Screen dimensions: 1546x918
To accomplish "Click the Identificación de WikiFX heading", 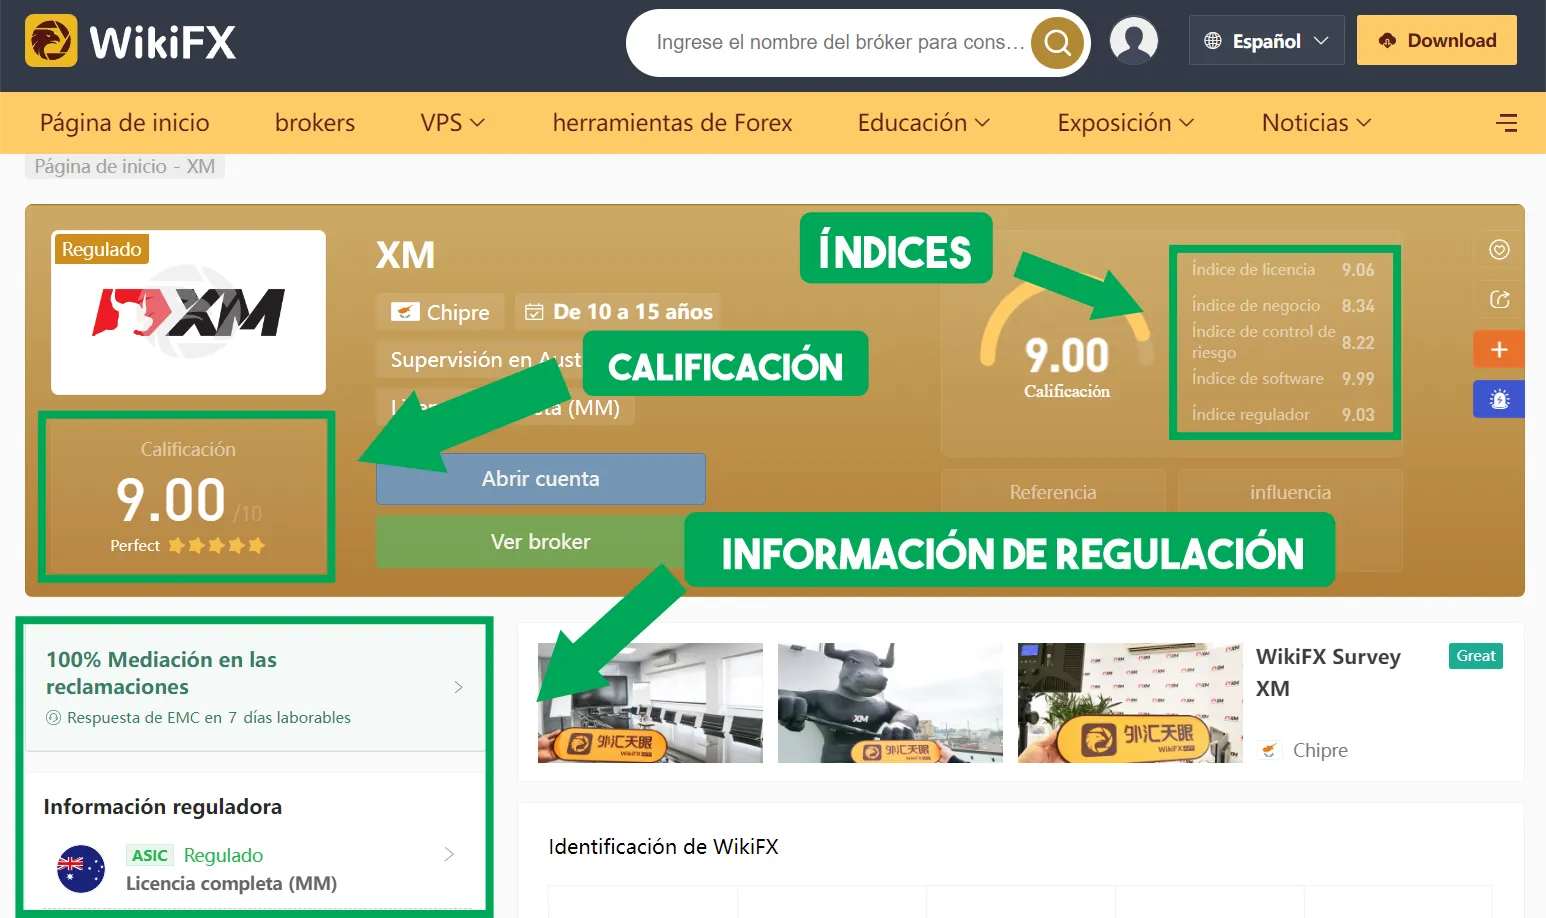I will (663, 847).
